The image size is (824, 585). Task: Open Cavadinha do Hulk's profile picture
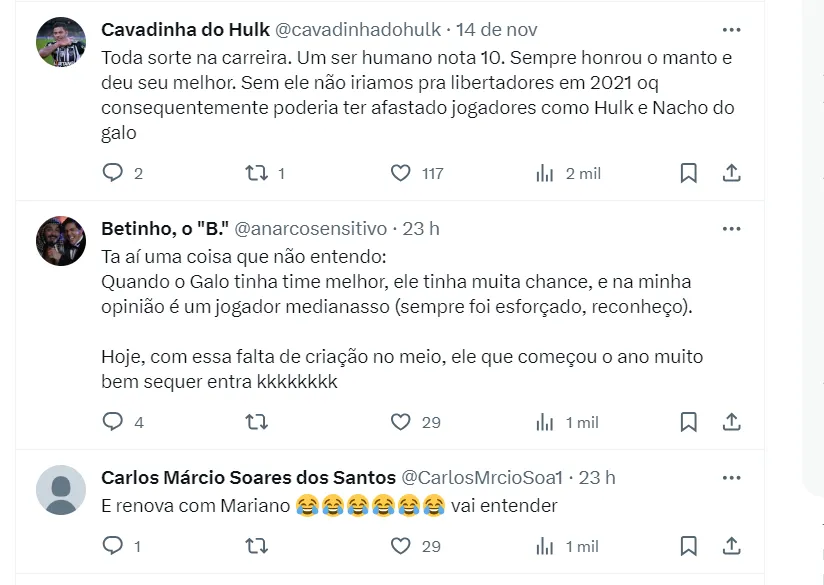(x=61, y=41)
